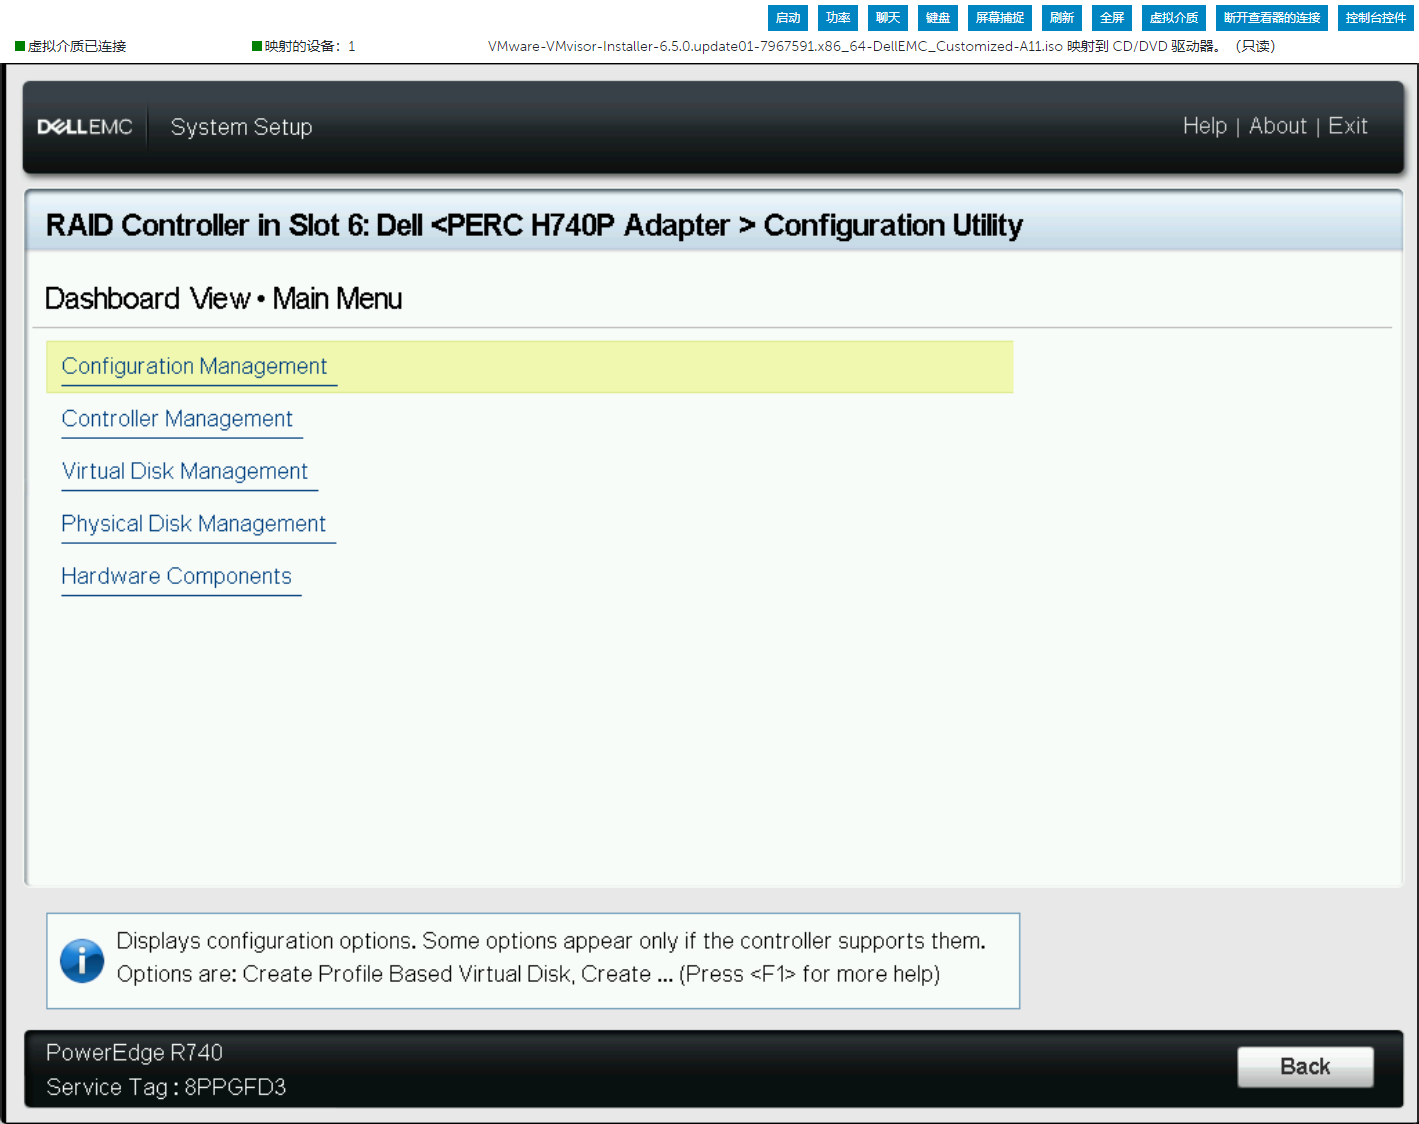The width and height of the screenshot is (1419, 1124).
Task: Open 控制台控件 (Console Controls)
Action: pos(1376,17)
